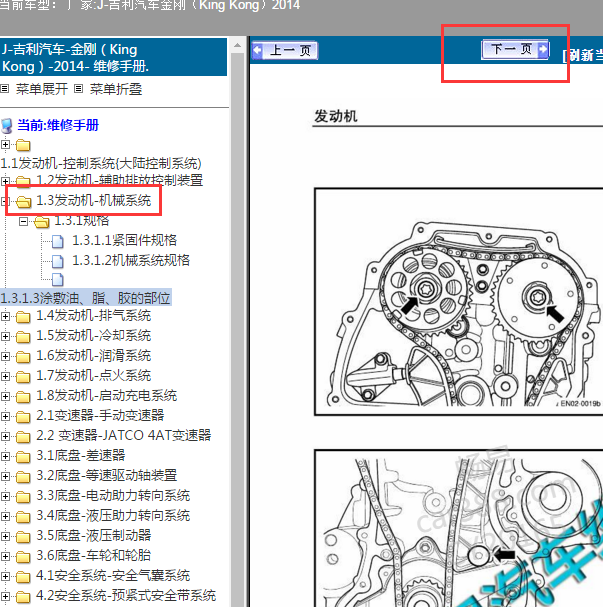
Task: Expand the 1.1发动机-控制系统 tree node
Action: coord(5,145)
